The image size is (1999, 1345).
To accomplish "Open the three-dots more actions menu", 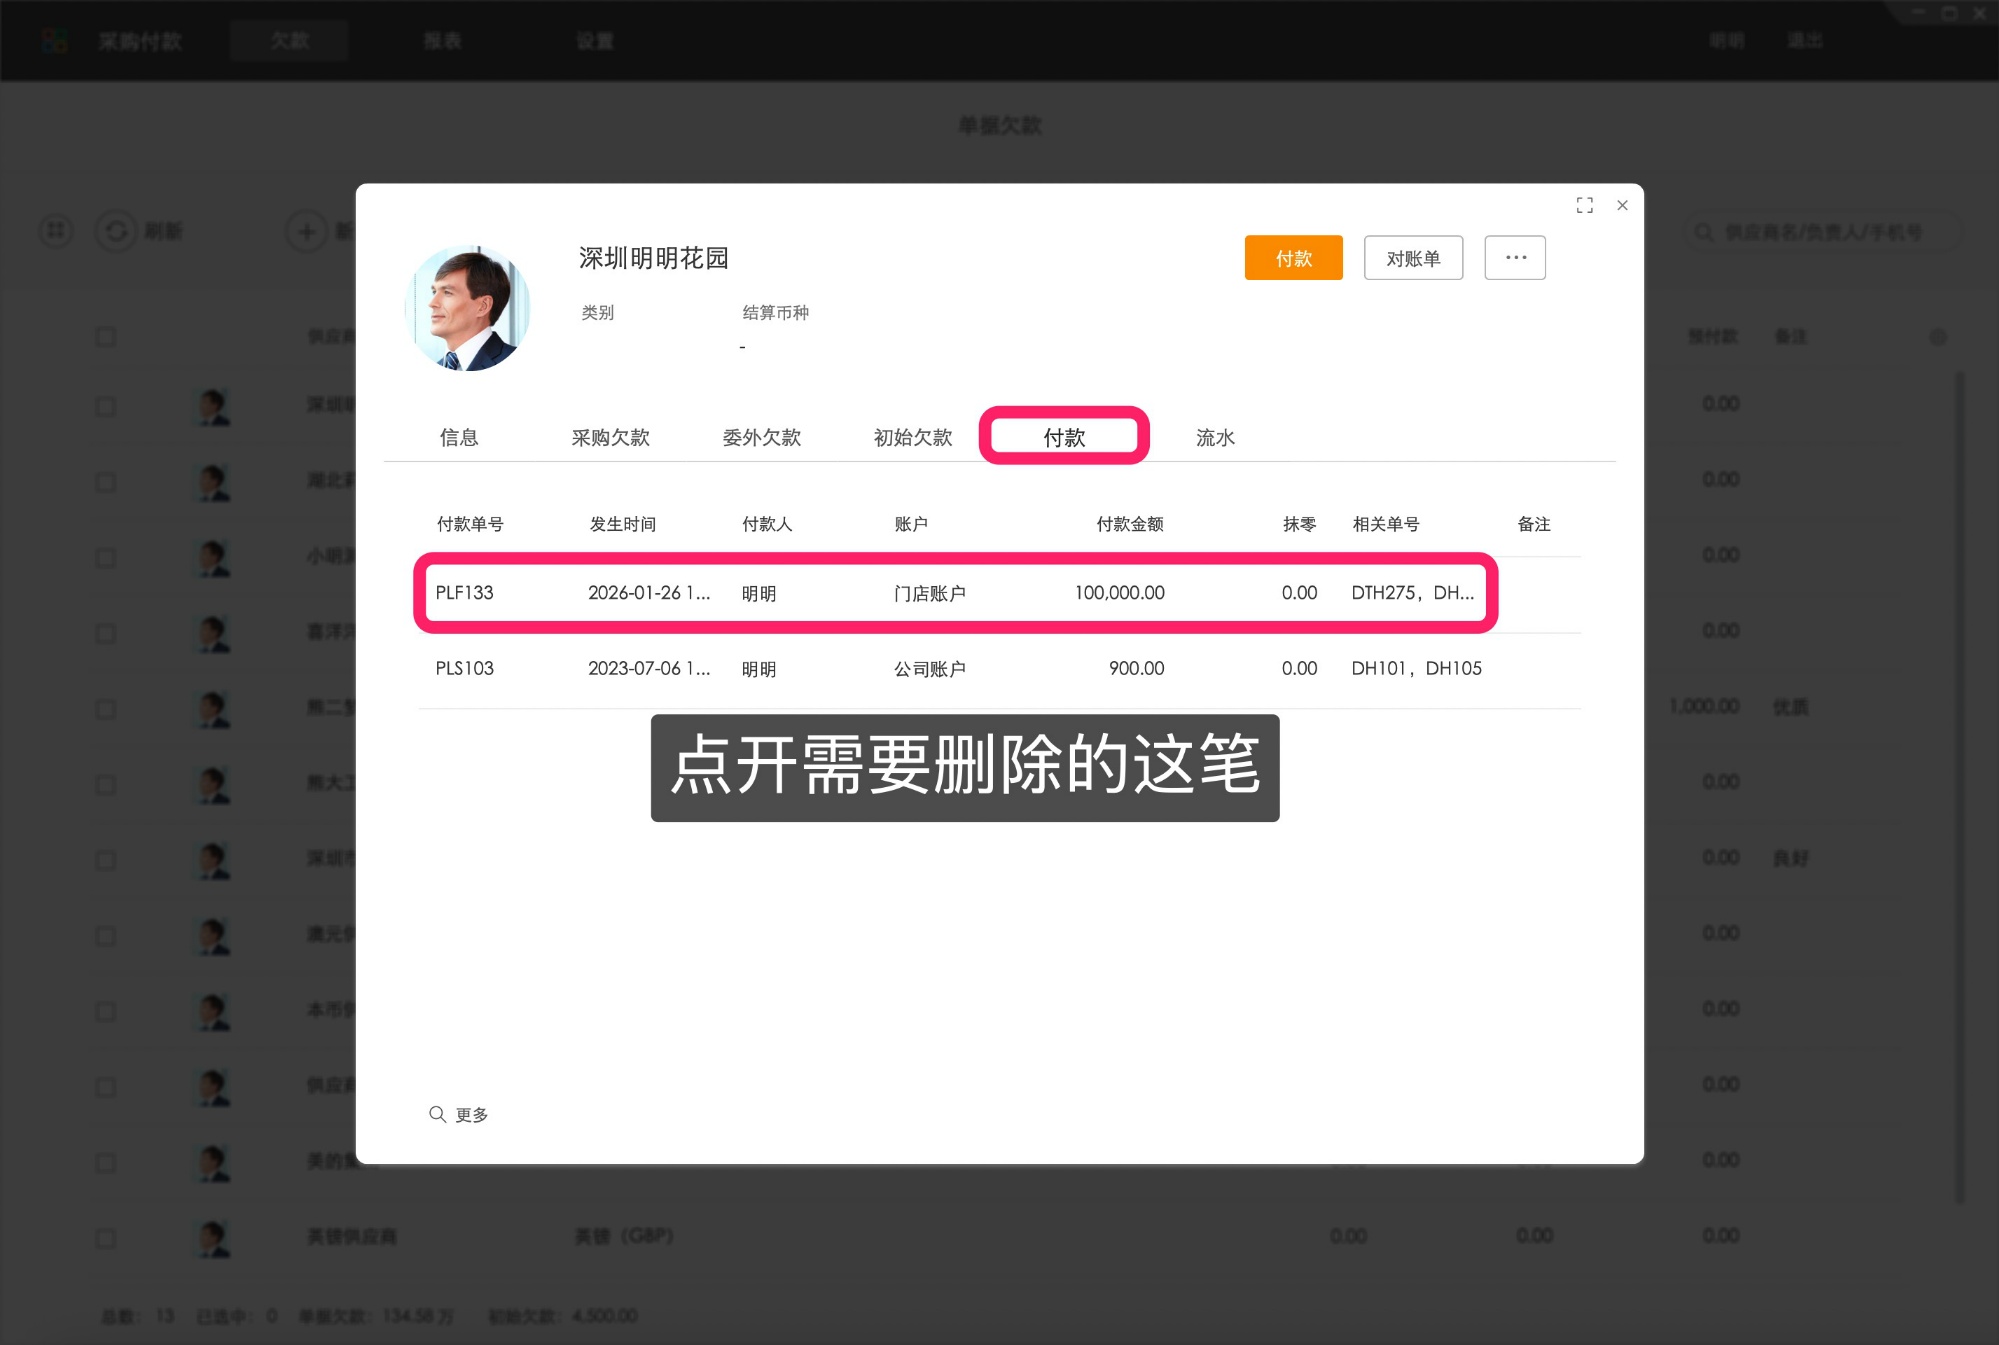I will pos(1515,258).
